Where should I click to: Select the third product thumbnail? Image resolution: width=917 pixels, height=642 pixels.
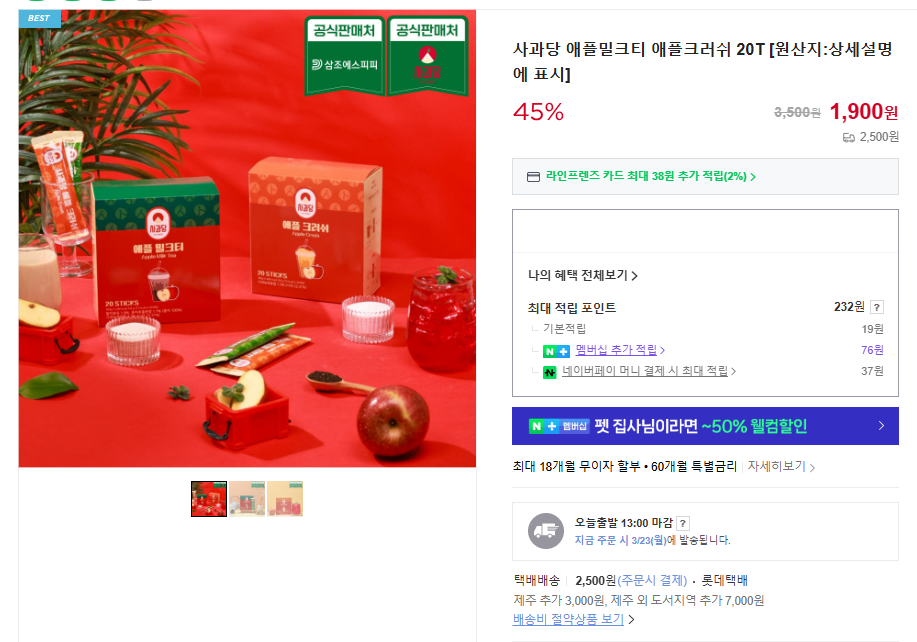(x=285, y=499)
